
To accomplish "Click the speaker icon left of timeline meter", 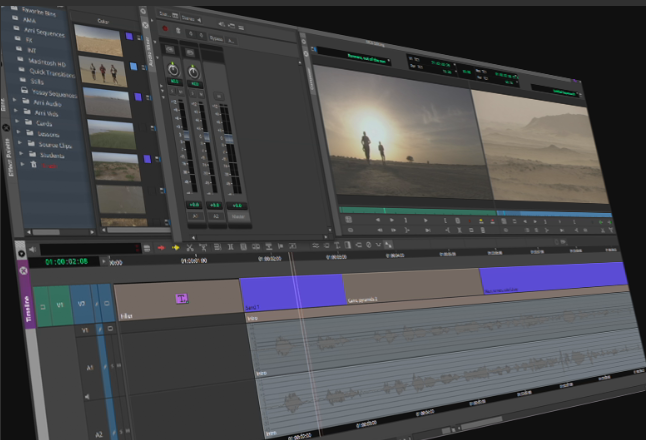I will pos(33,249).
